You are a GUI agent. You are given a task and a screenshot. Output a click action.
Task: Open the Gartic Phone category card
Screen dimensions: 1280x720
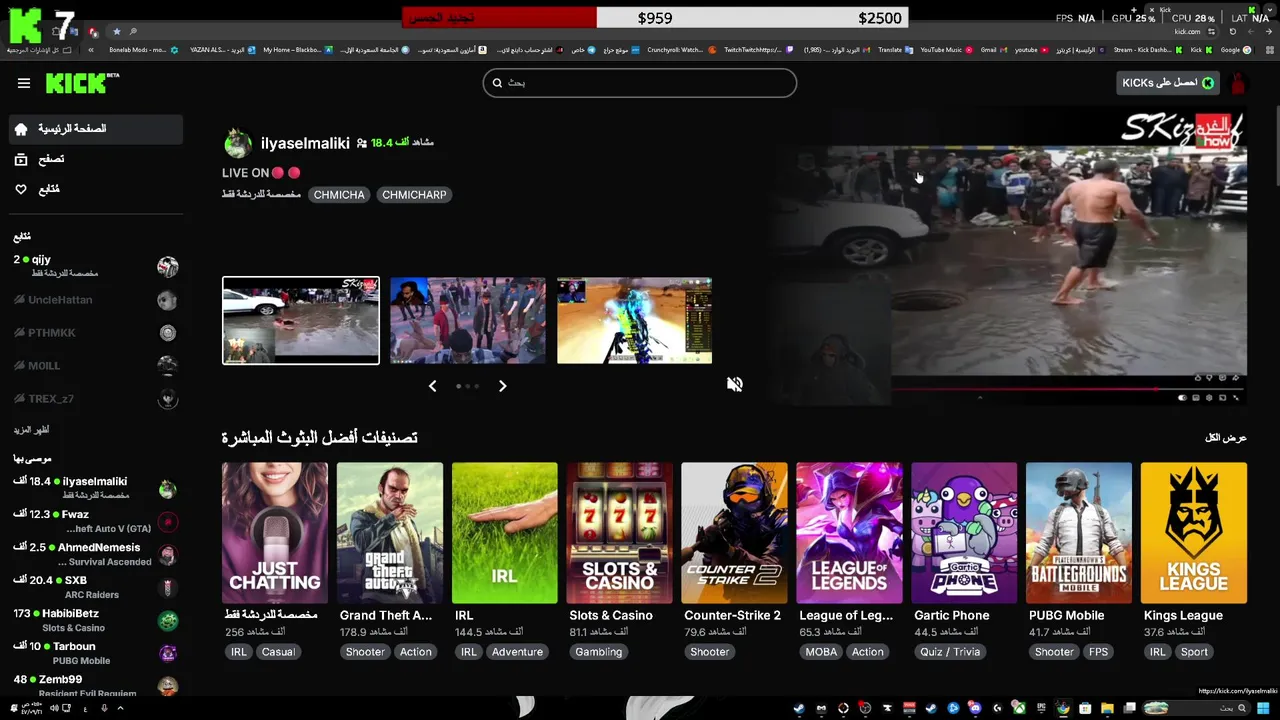click(964, 533)
